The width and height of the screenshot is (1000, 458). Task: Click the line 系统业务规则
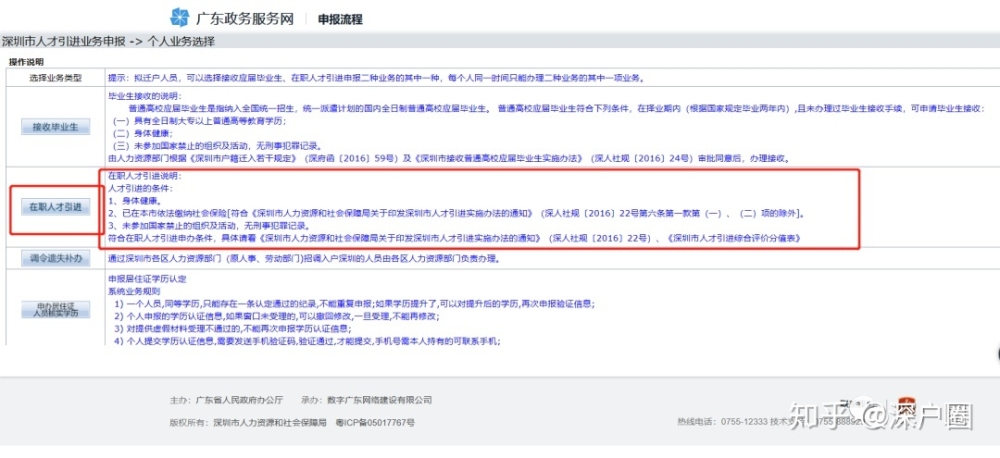click(132, 292)
